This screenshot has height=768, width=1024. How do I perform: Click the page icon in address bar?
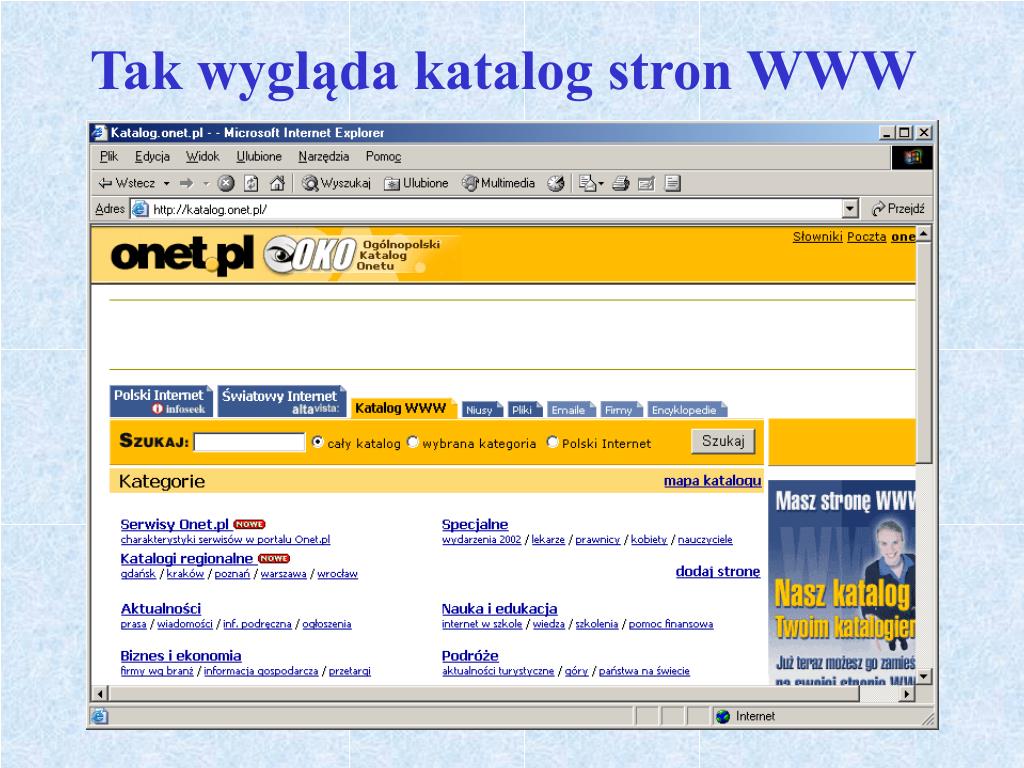(x=140, y=209)
